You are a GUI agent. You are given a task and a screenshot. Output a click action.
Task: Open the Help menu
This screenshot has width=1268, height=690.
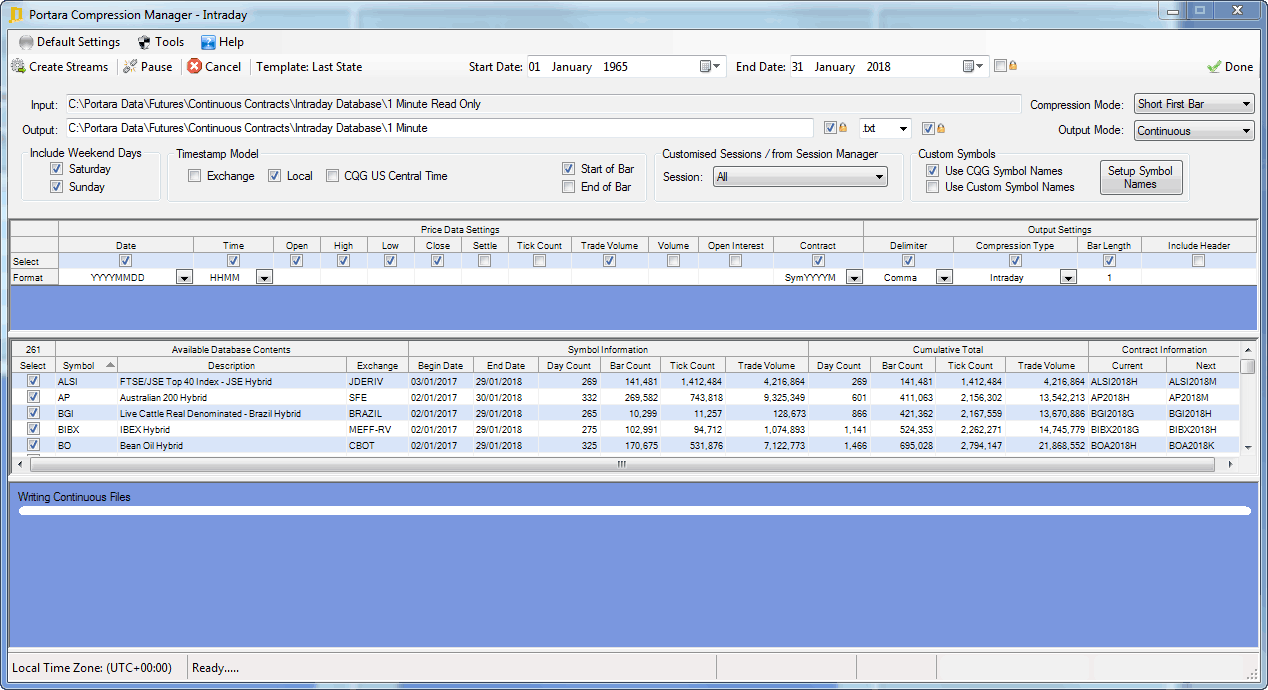click(x=222, y=42)
